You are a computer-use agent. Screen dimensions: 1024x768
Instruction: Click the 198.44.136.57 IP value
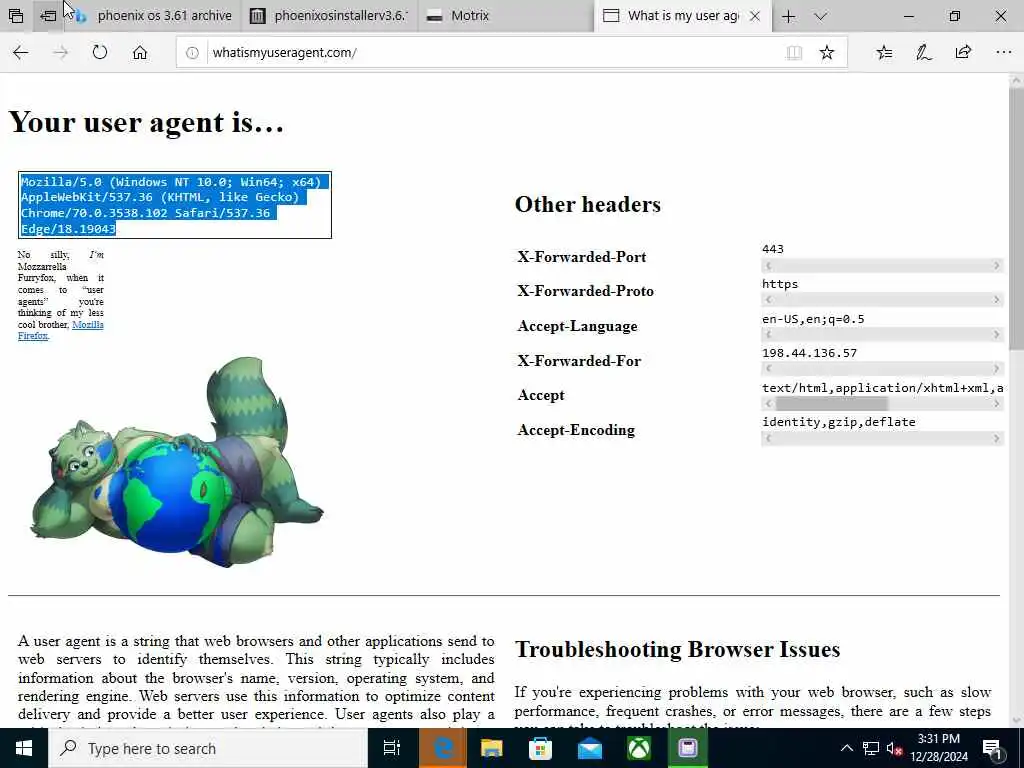tap(809, 353)
